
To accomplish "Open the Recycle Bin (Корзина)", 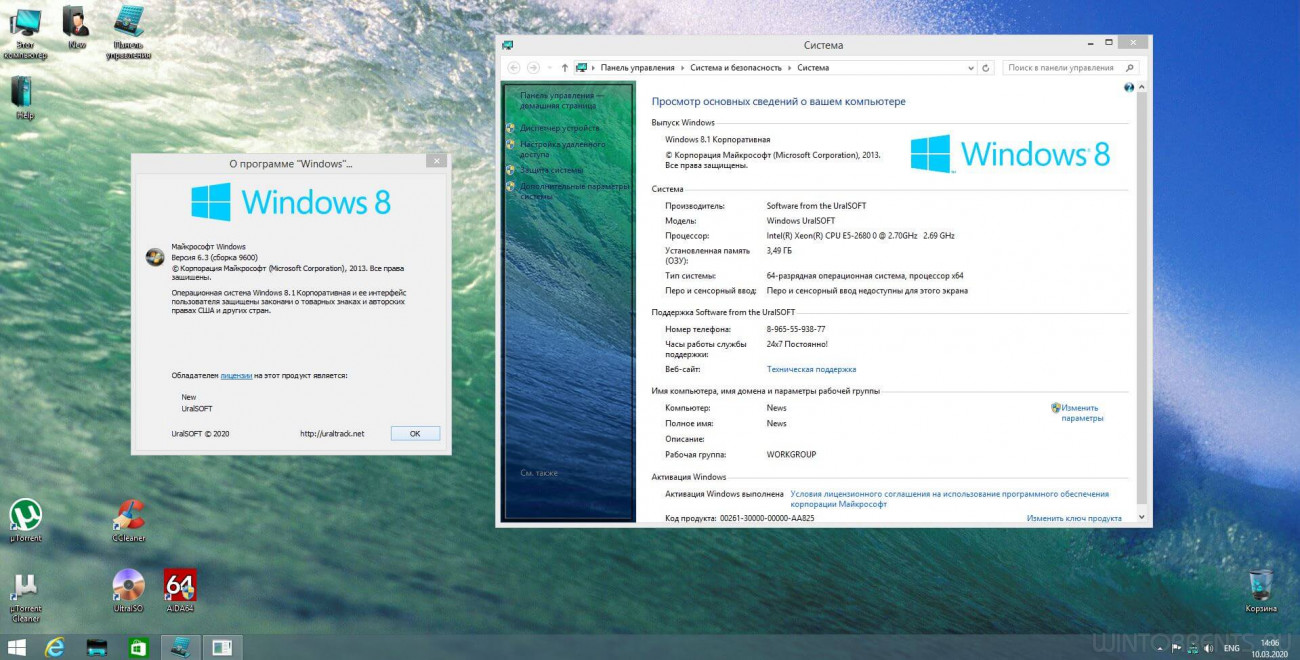I will 1260,586.
